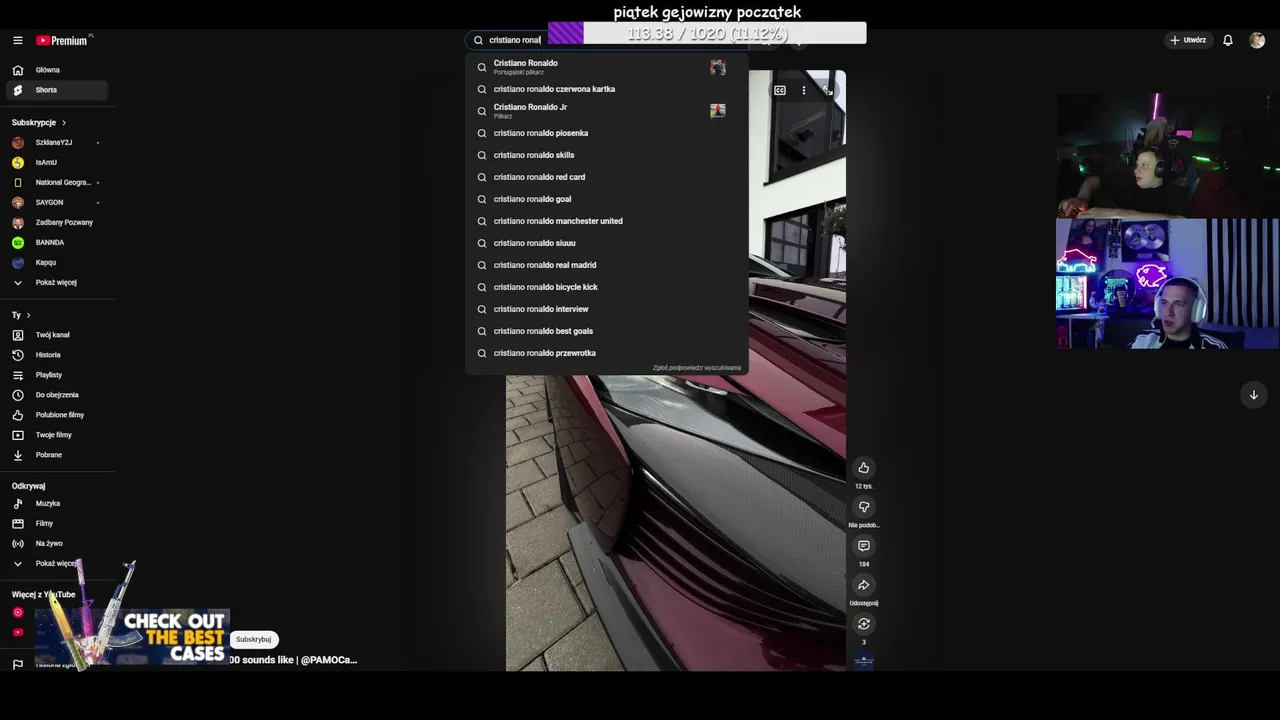Select suggestion cristiano ronaldo best goals
The height and width of the screenshot is (720, 1280).
point(607,331)
